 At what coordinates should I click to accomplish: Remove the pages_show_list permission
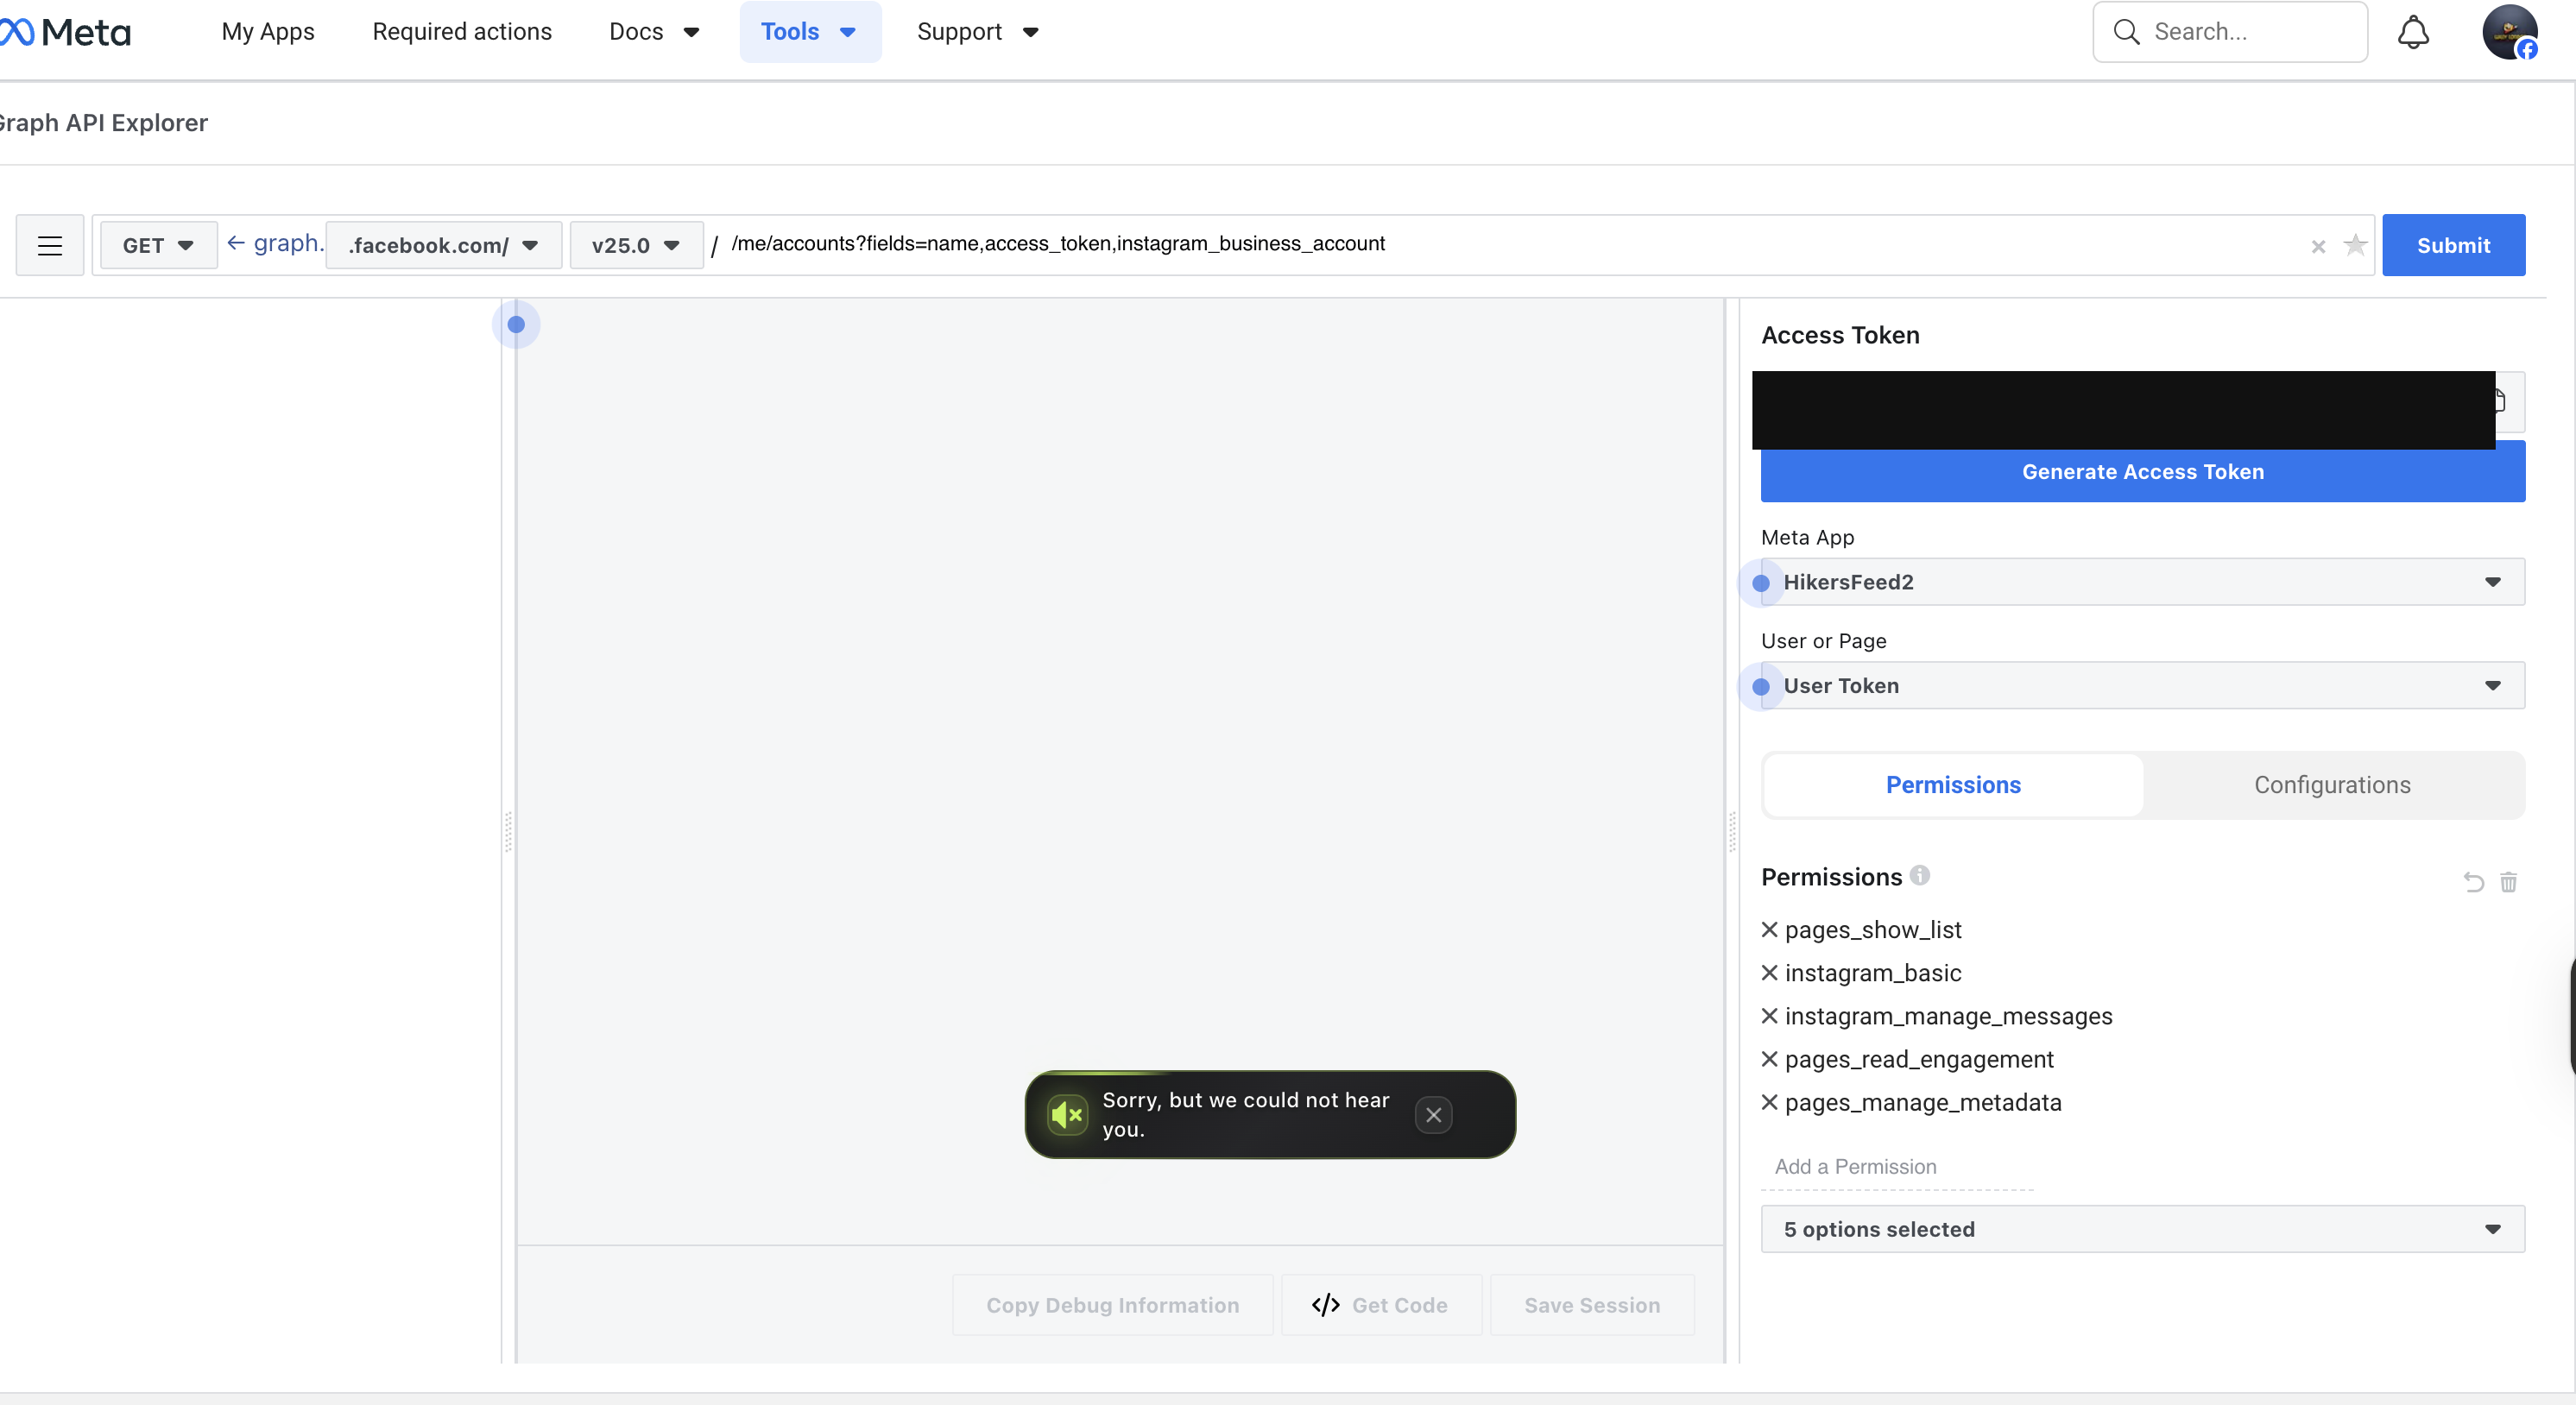(1769, 929)
